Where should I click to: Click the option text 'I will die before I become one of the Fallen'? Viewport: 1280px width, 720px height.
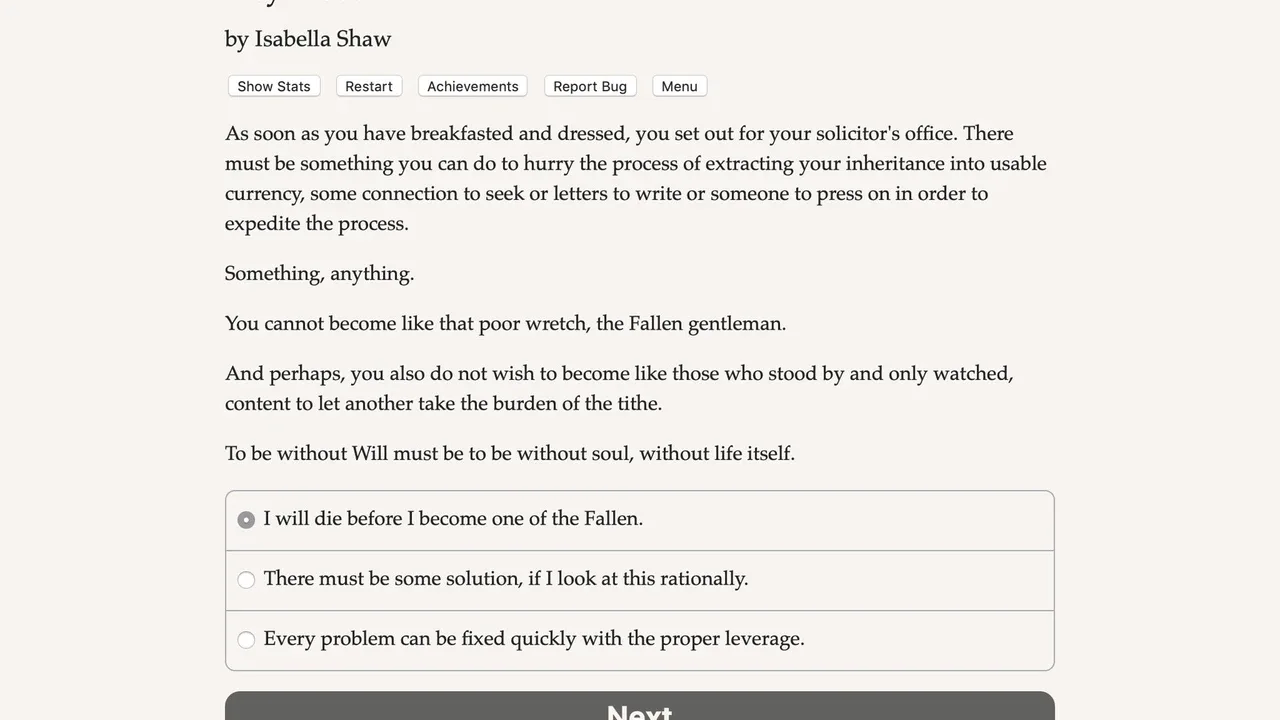click(453, 519)
